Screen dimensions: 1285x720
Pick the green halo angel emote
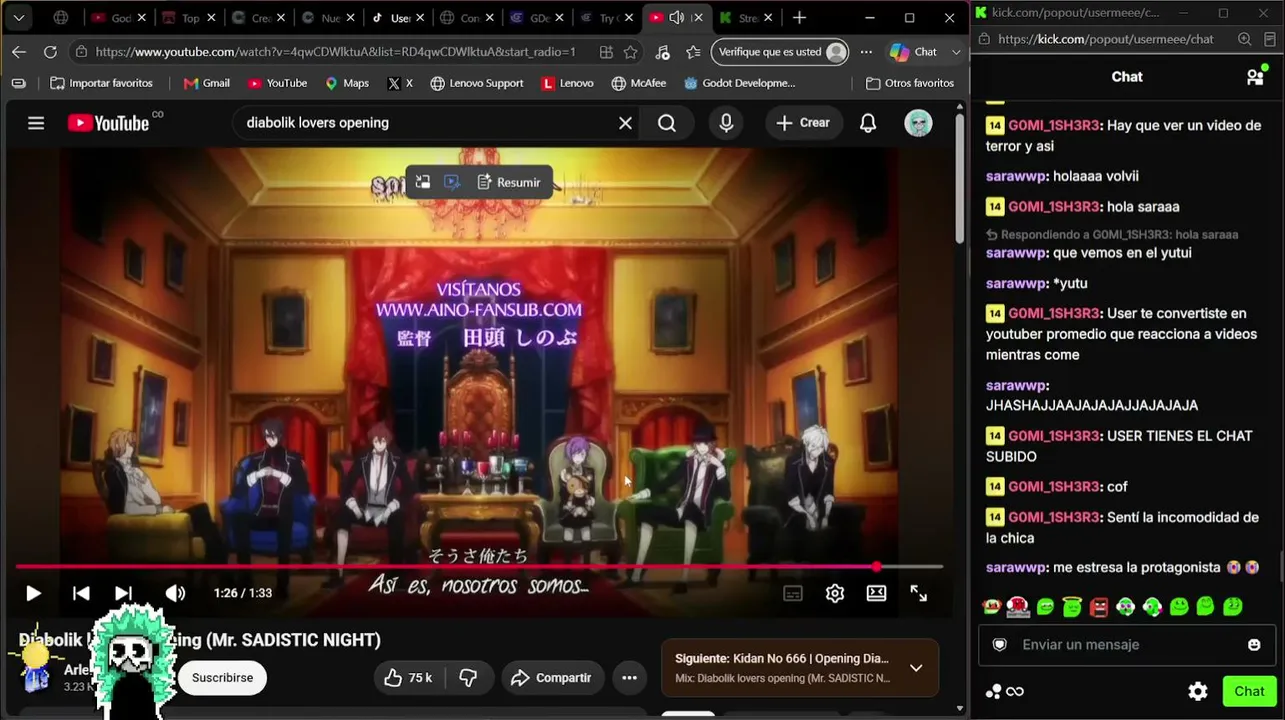pos(1072,606)
